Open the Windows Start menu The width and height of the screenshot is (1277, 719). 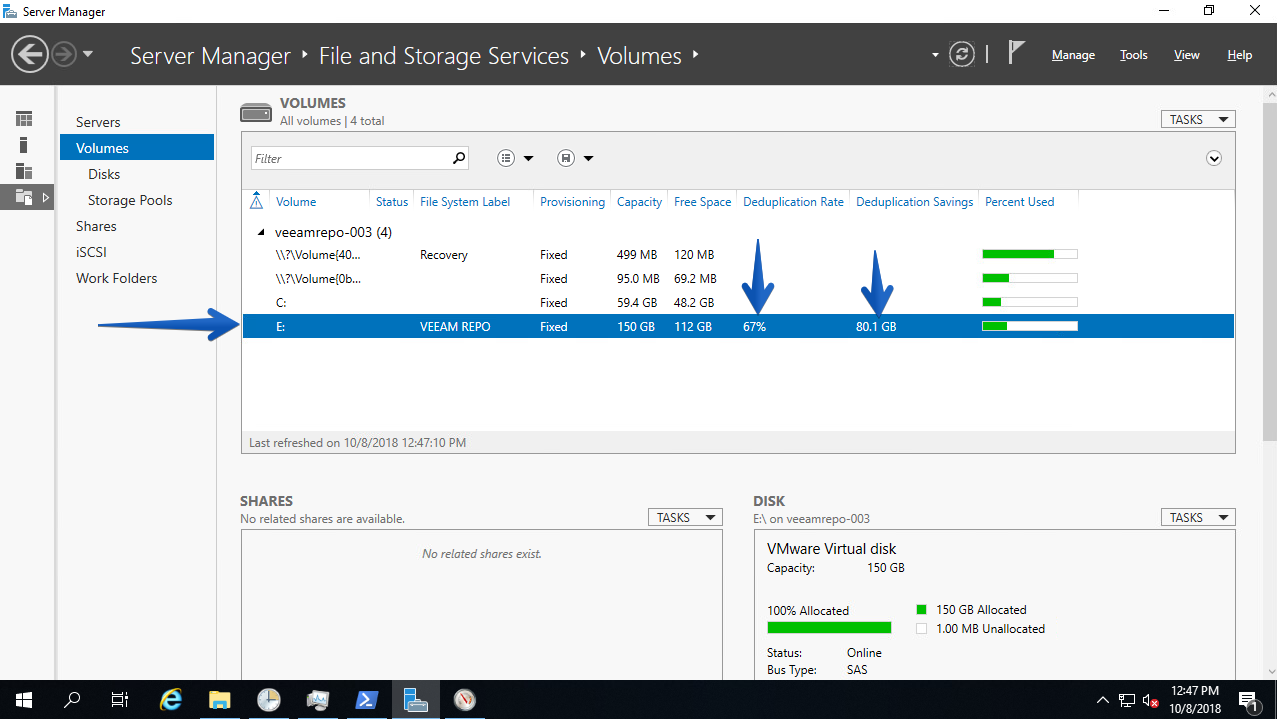click(x=23, y=700)
